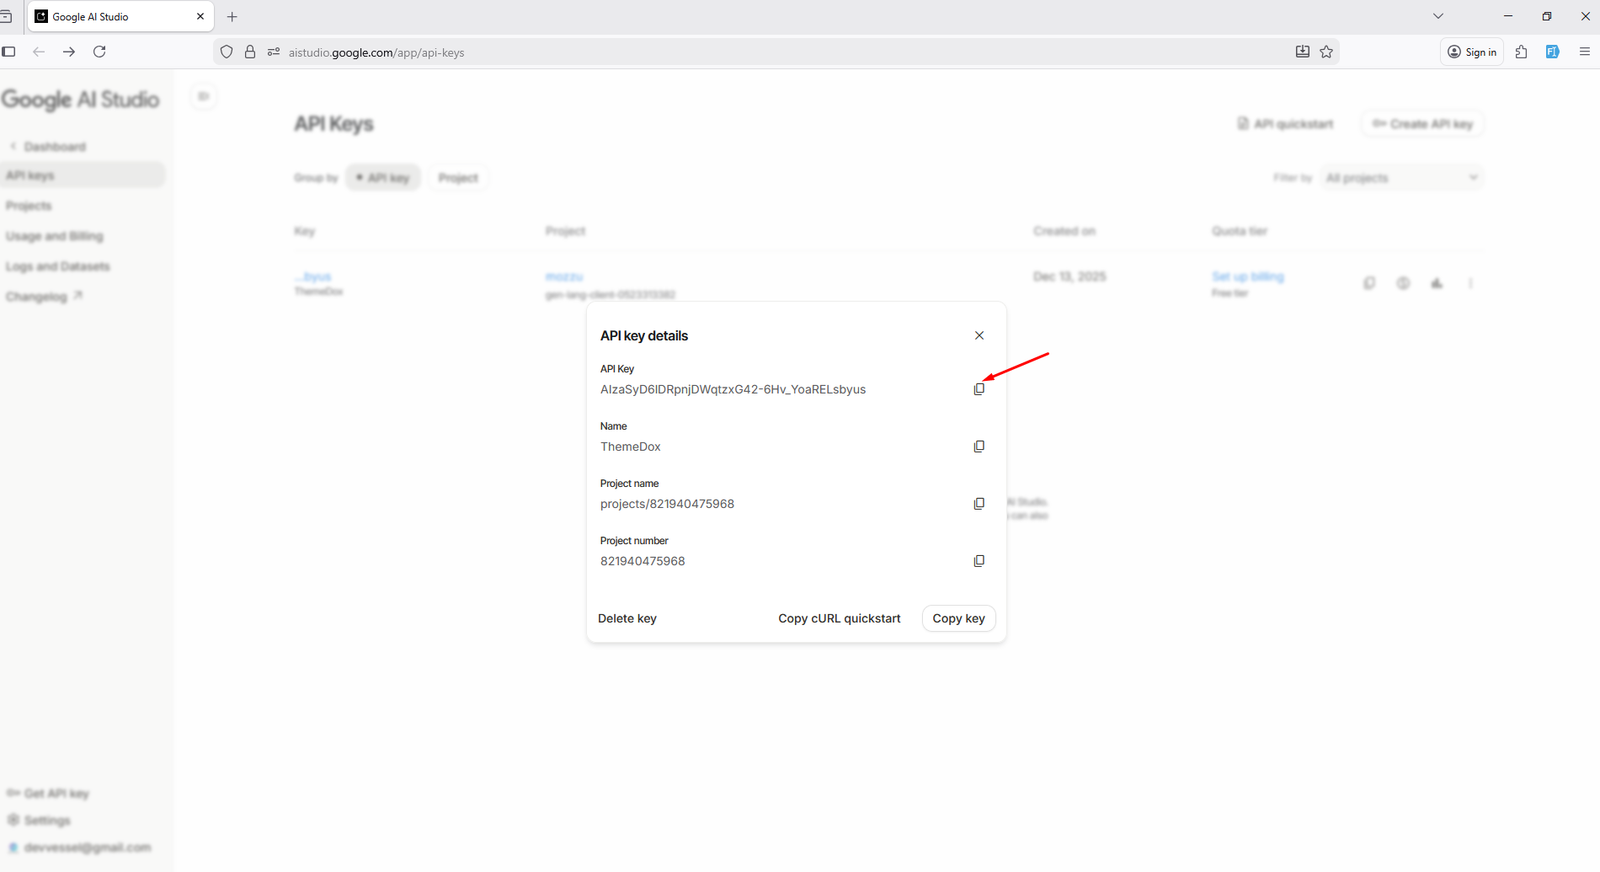1600x872 pixels.
Task: Click the projects/821940475968 value
Action: point(667,504)
